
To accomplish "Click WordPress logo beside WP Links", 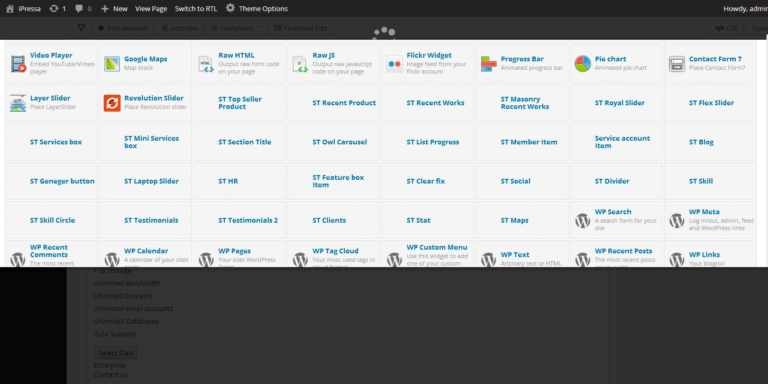I will click(x=677, y=260).
